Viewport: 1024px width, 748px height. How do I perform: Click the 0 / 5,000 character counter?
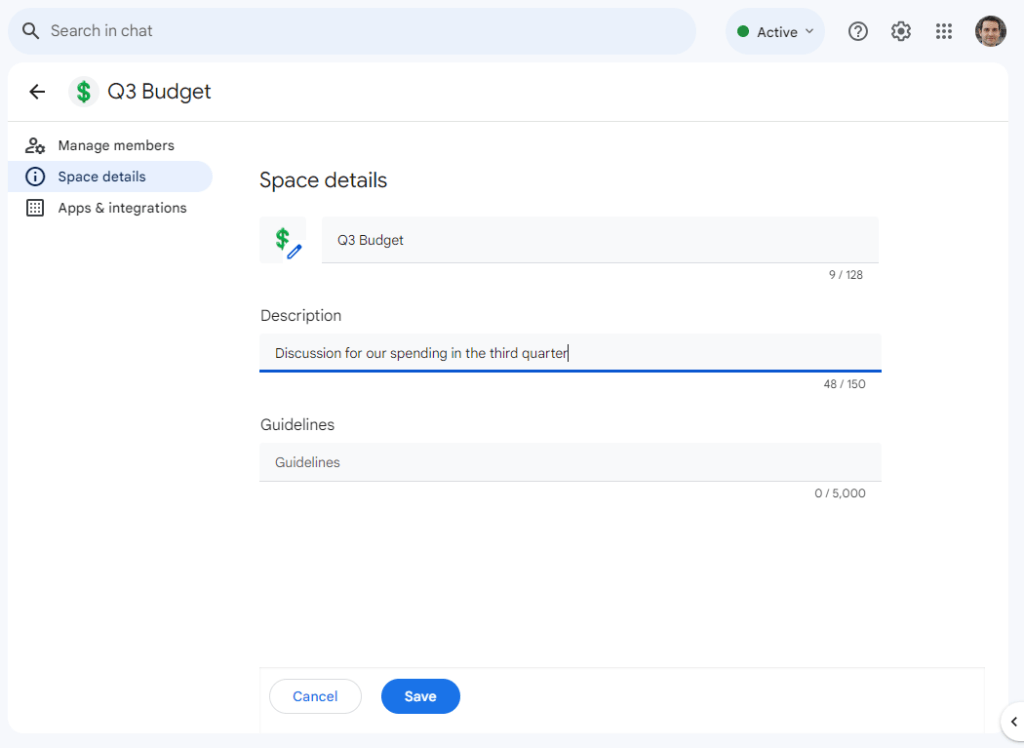click(840, 493)
